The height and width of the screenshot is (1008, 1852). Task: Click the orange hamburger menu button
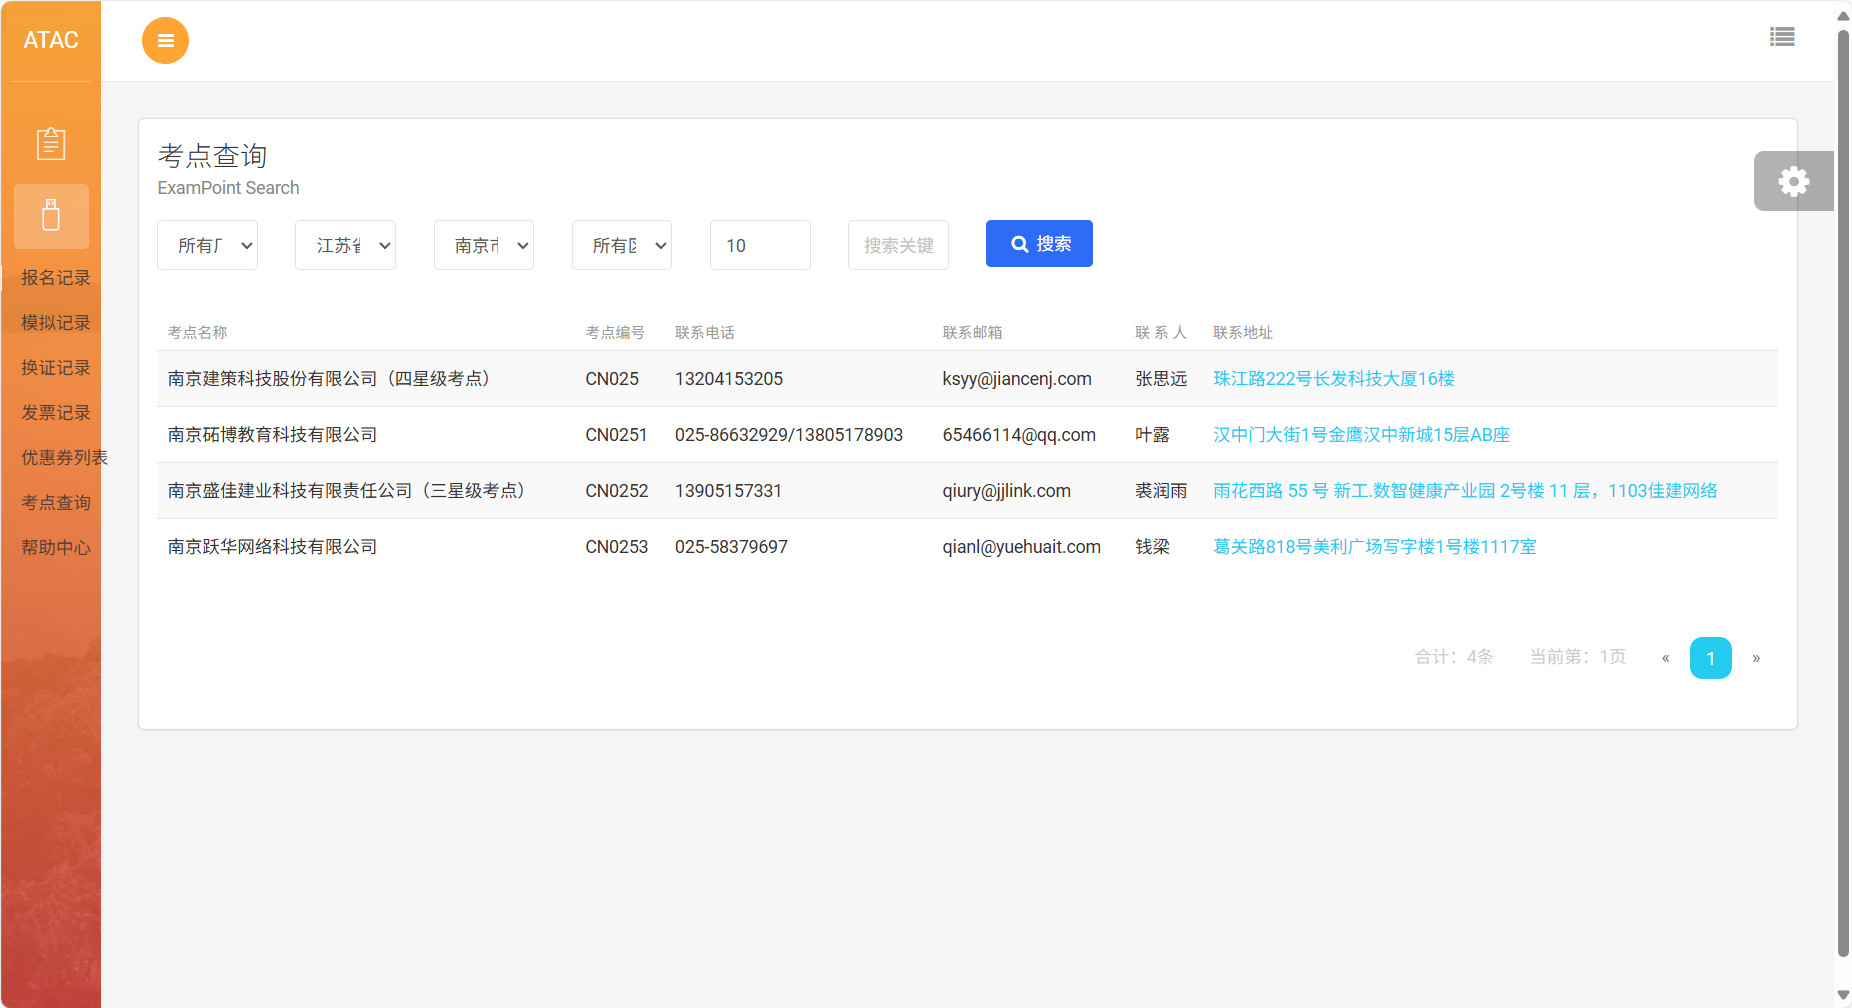pyautogui.click(x=165, y=41)
